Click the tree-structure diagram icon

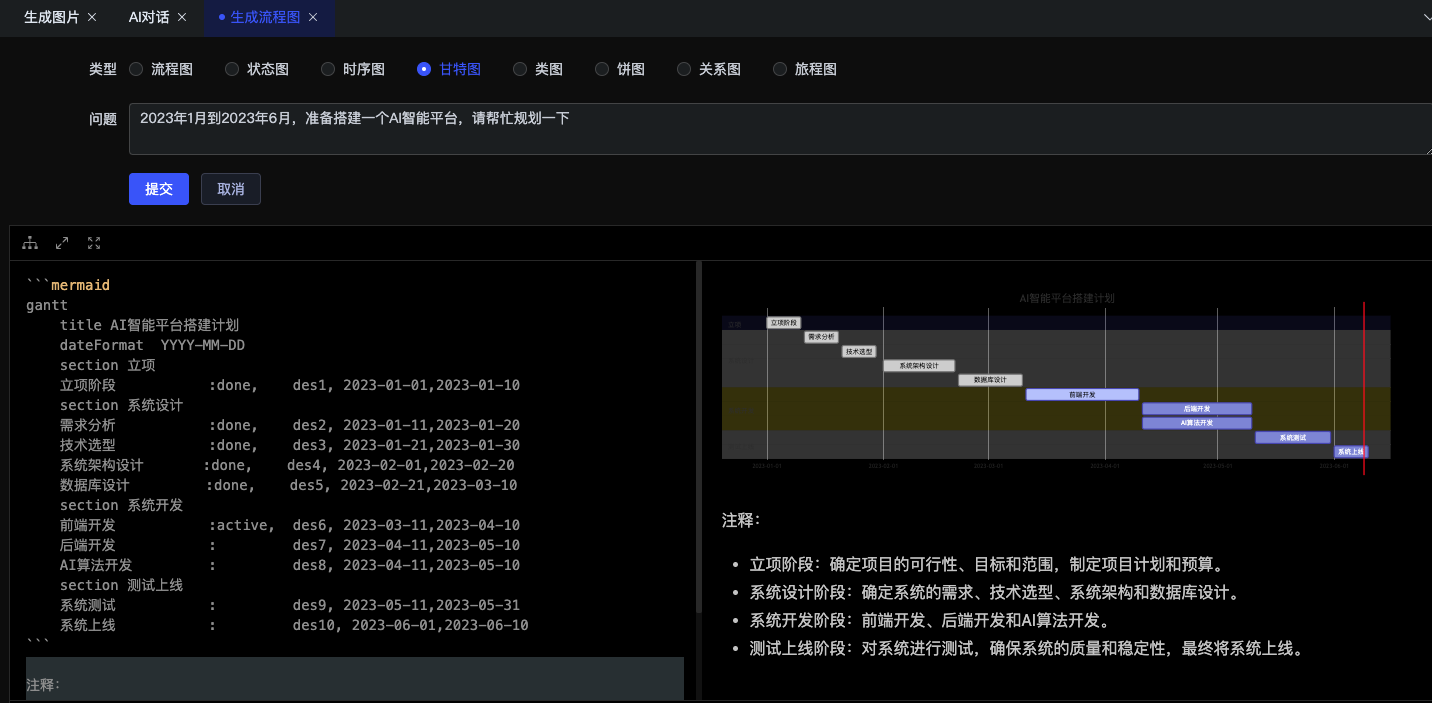tap(30, 243)
